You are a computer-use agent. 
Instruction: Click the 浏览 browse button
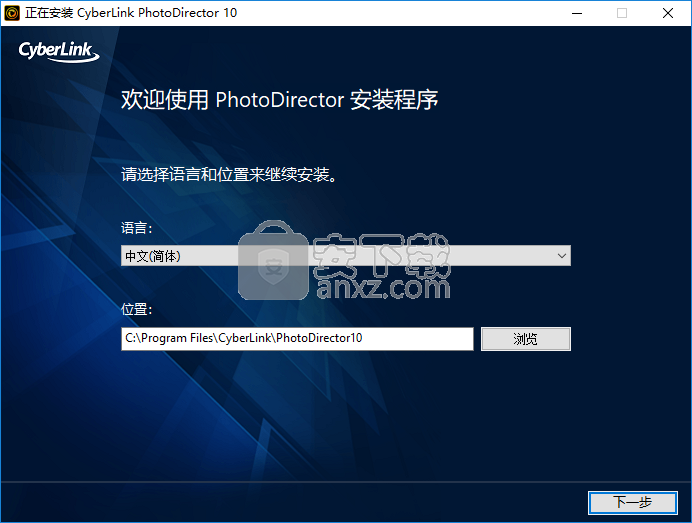coord(526,339)
